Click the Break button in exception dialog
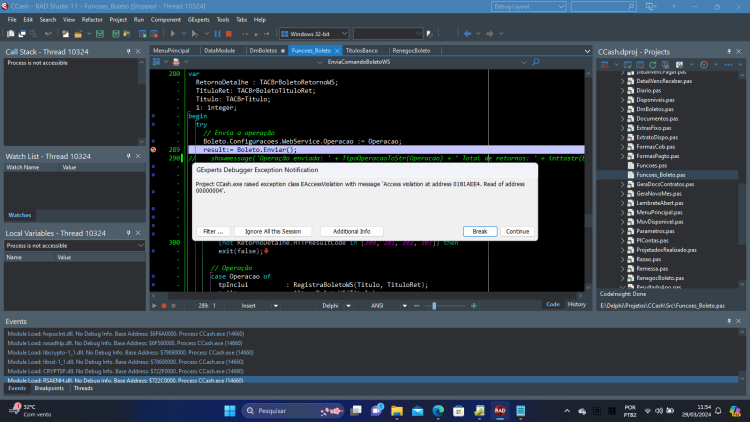This screenshot has height=422, width=750. (480, 231)
